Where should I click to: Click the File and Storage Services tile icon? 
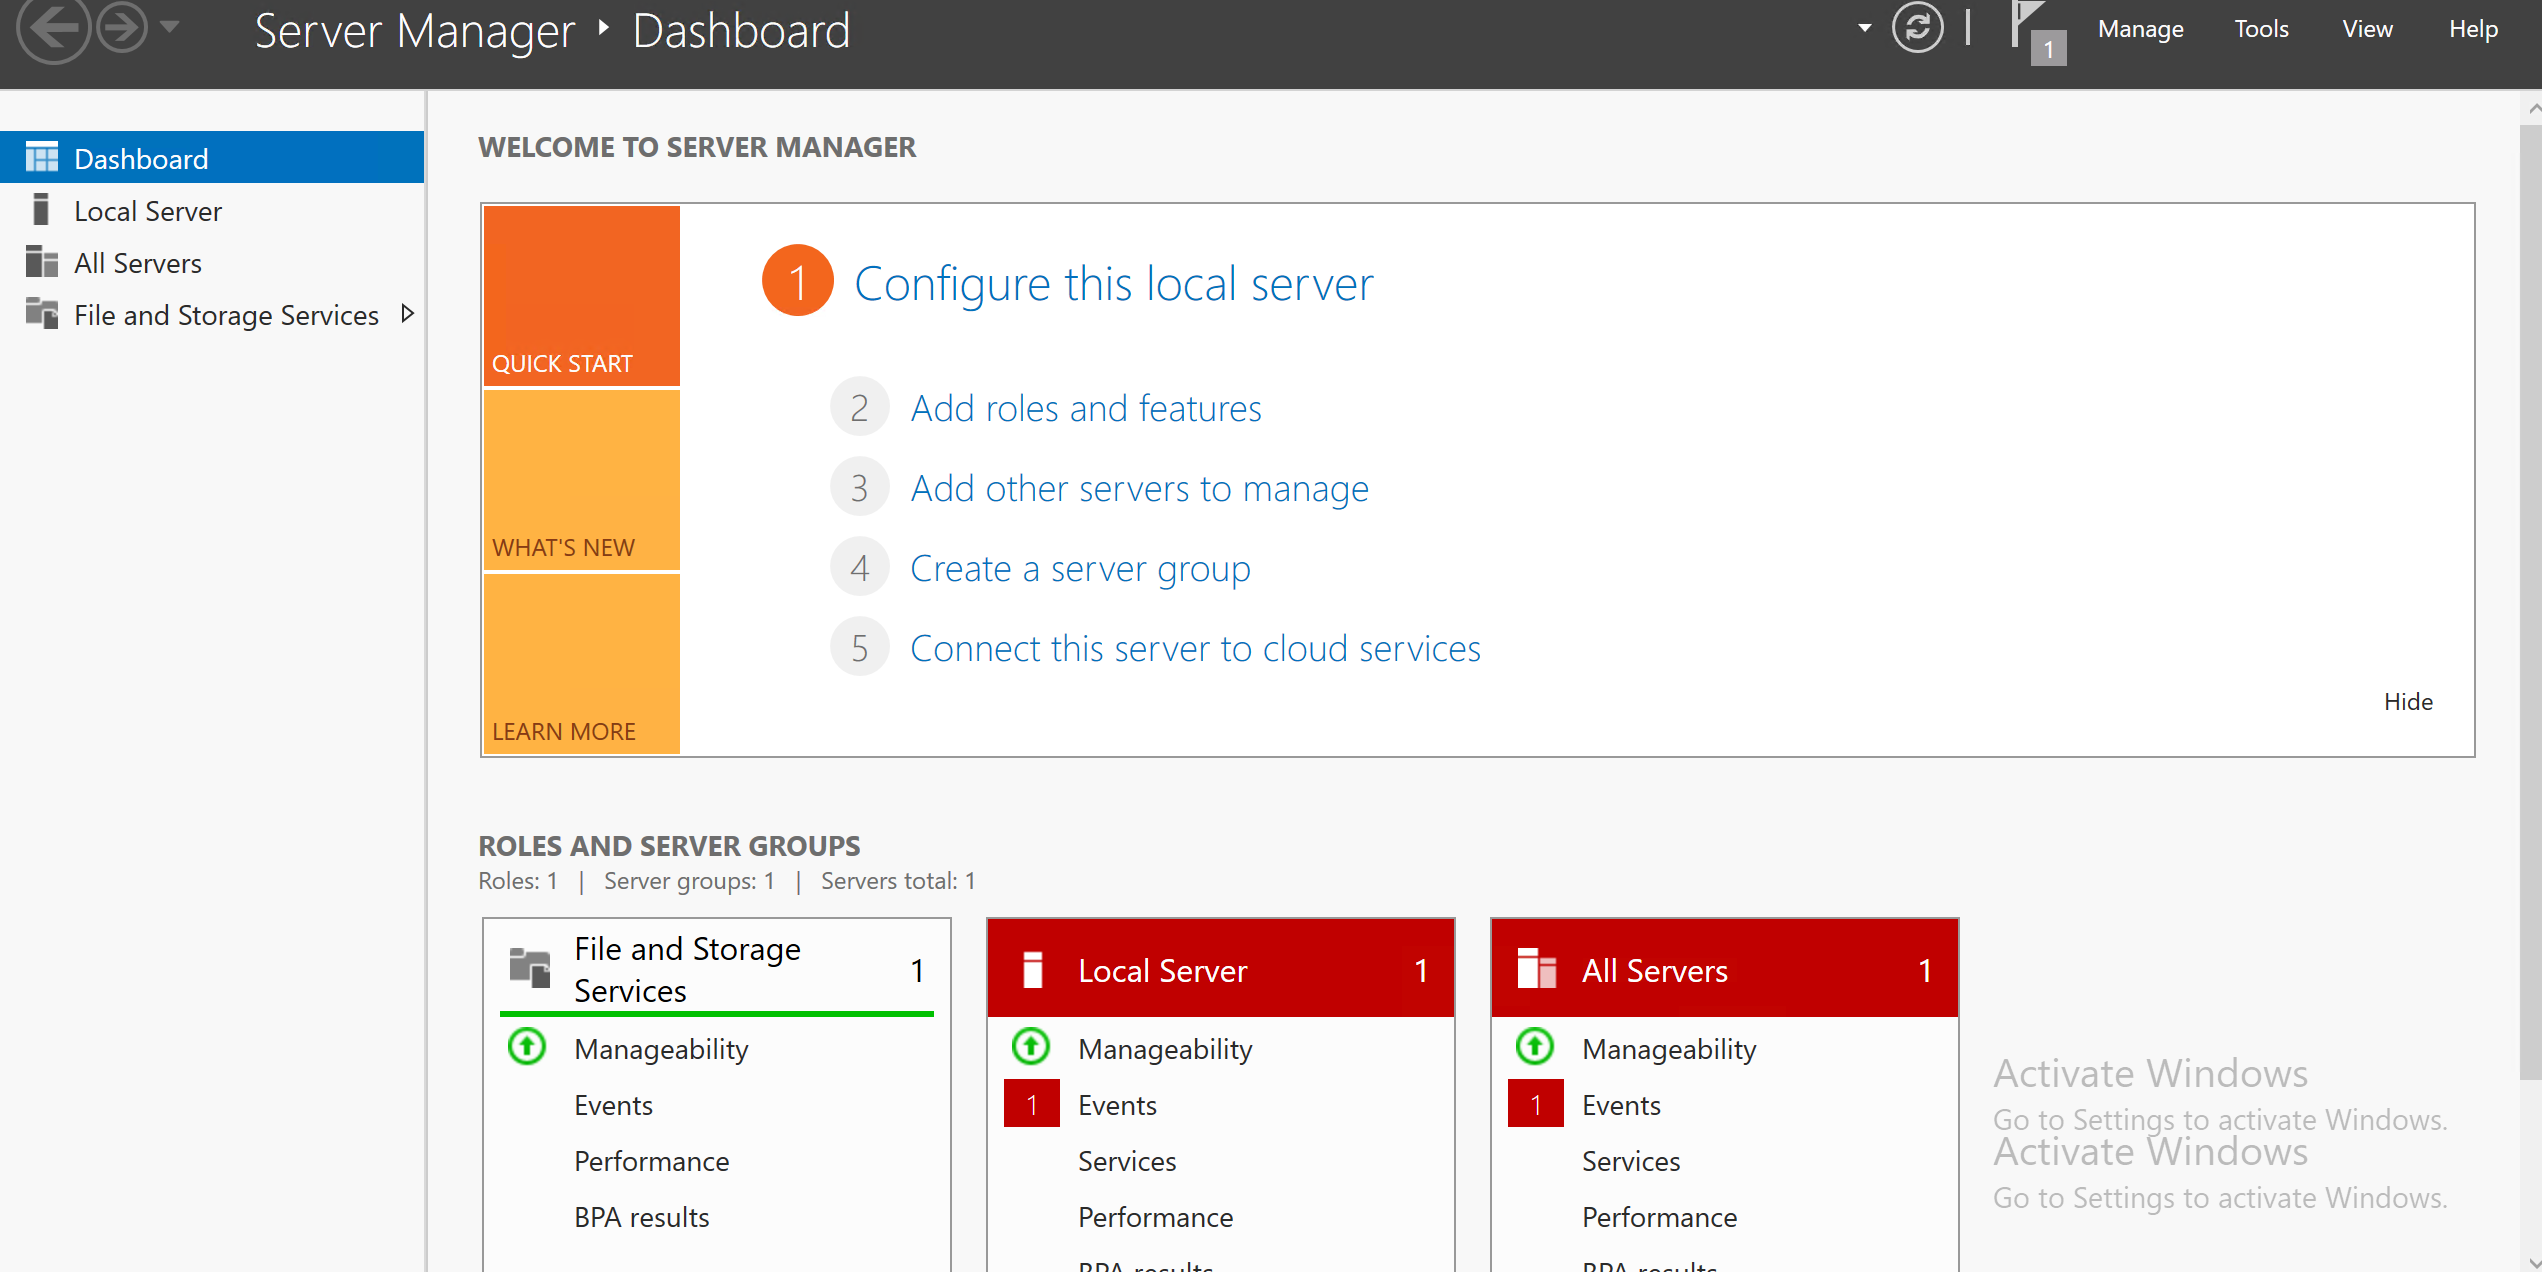[530, 967]
